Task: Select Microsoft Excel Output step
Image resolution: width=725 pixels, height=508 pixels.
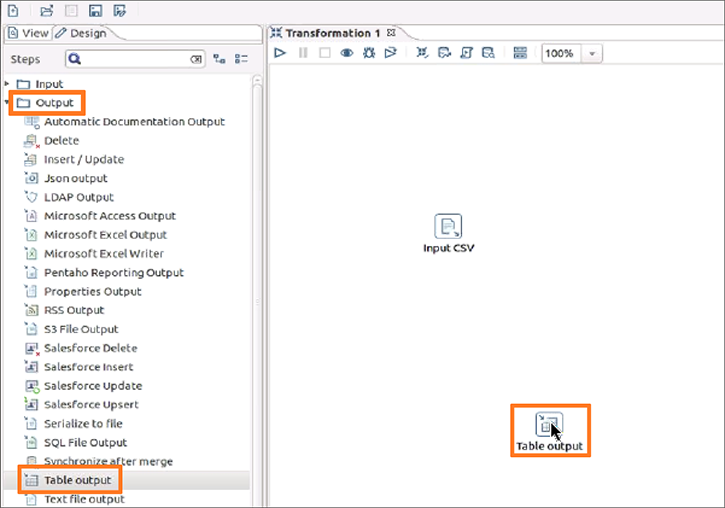Action: [x=95, y=235]
